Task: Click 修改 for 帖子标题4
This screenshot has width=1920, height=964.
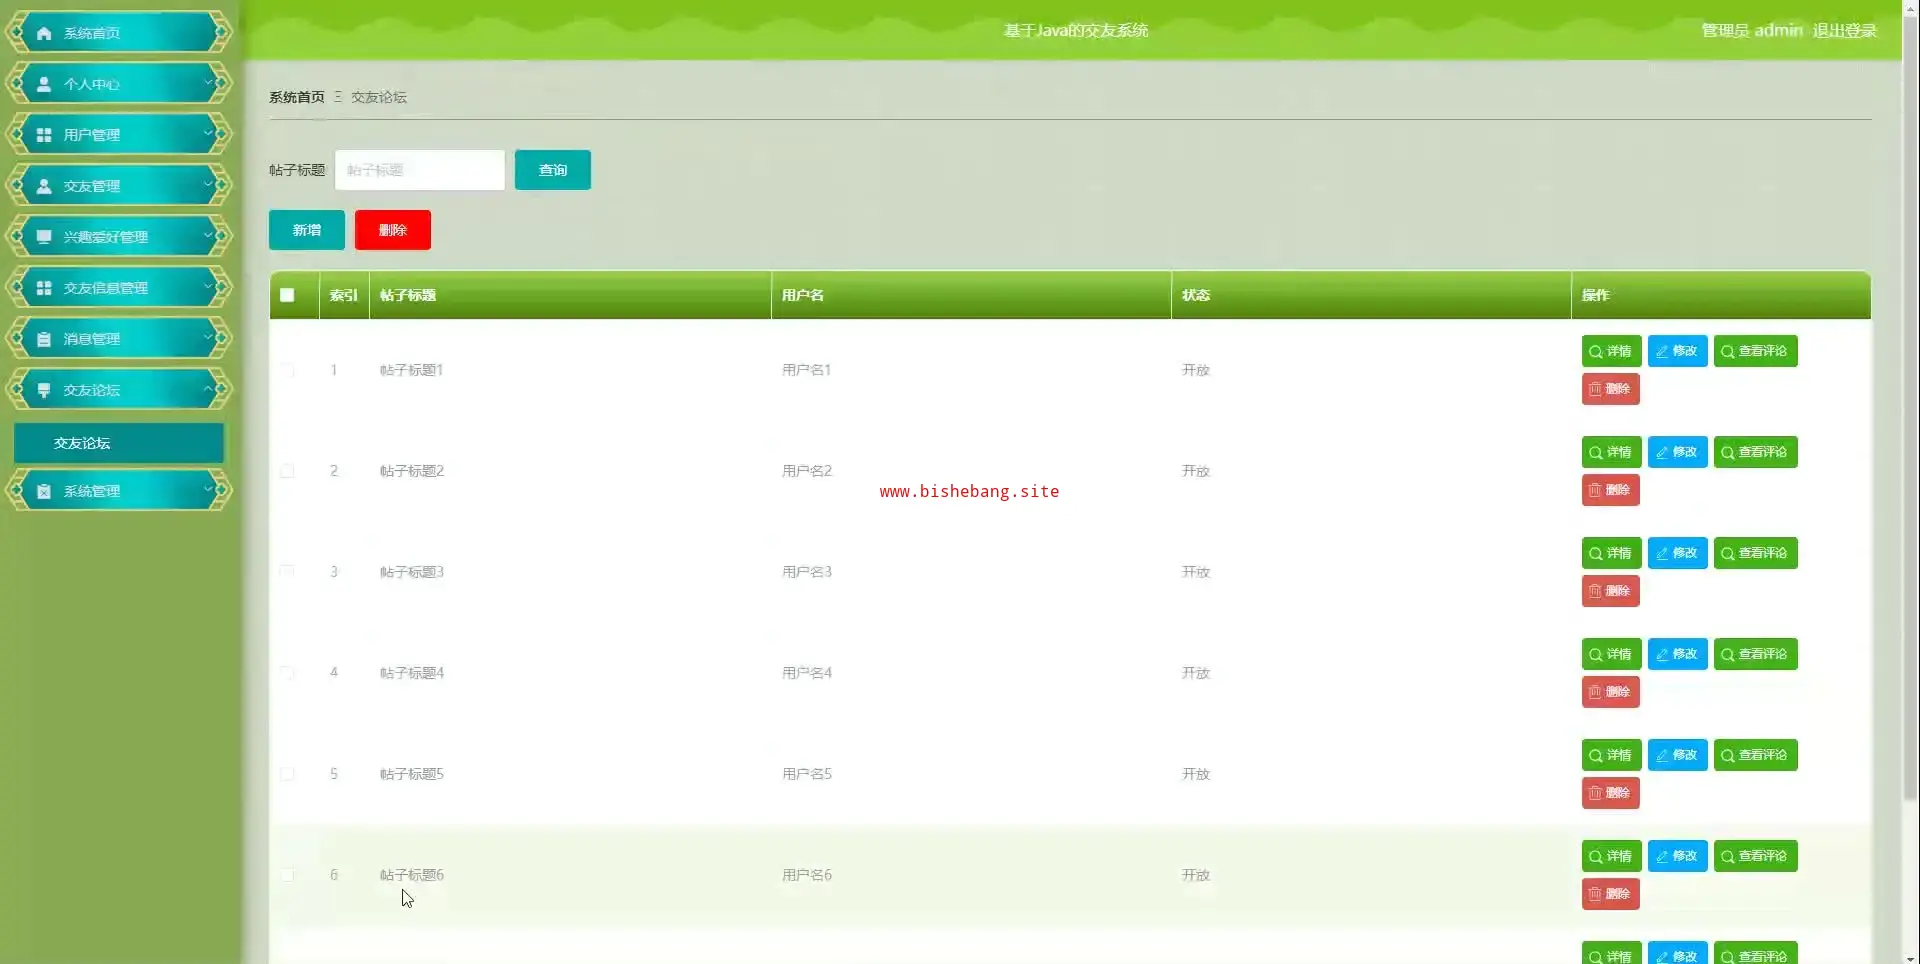Action: 1678,654
